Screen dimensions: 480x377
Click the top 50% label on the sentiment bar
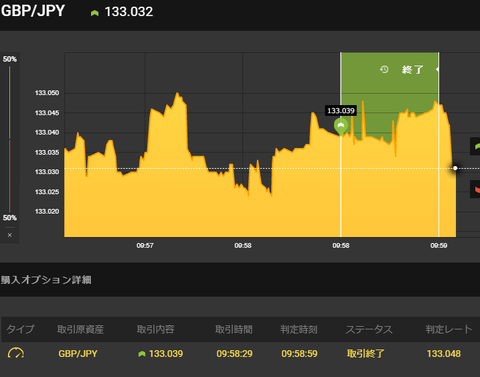click(10, 59)
